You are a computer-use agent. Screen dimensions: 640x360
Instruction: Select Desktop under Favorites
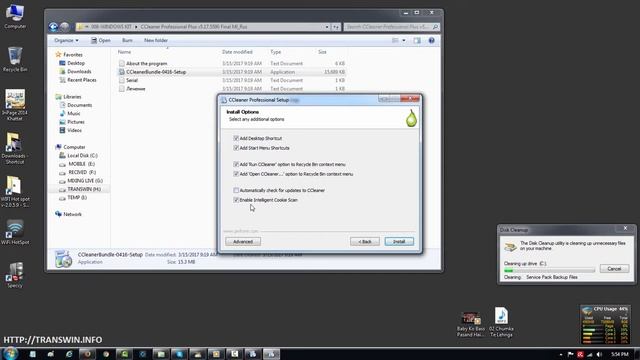76,63
